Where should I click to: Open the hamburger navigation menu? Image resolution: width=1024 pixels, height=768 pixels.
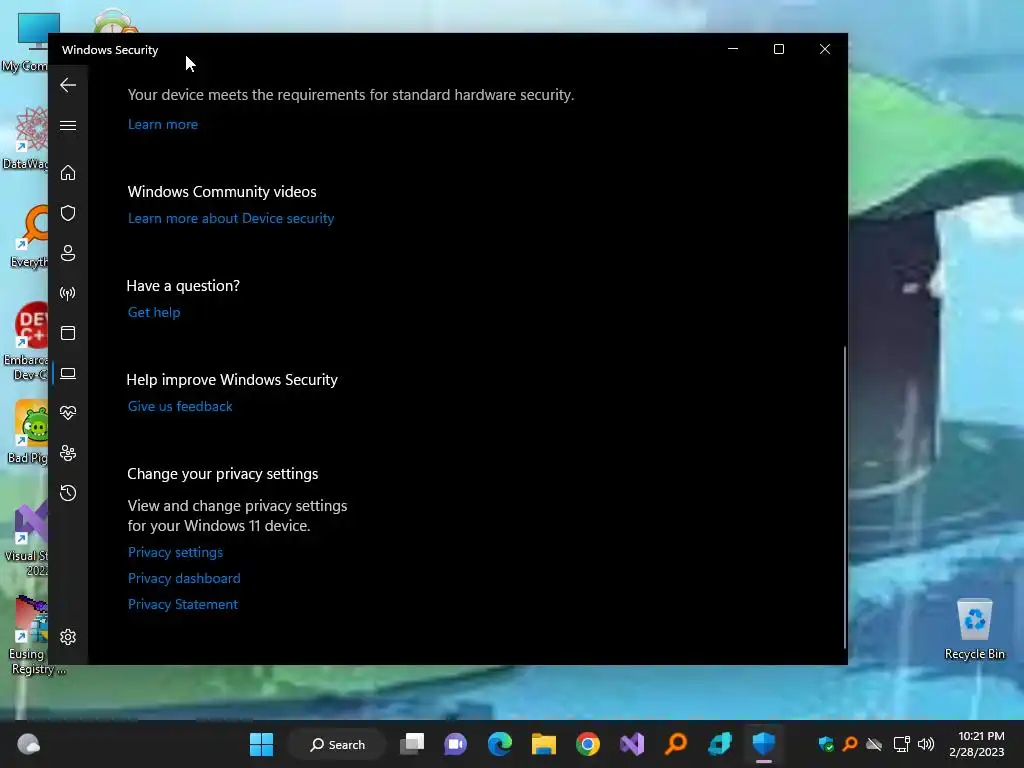pyautogui.click(x=68, y=125)
